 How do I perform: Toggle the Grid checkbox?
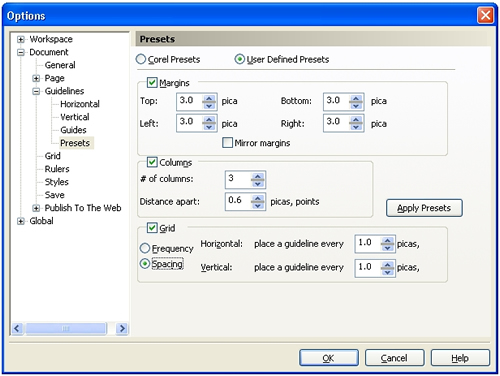[x=152, y=228]
